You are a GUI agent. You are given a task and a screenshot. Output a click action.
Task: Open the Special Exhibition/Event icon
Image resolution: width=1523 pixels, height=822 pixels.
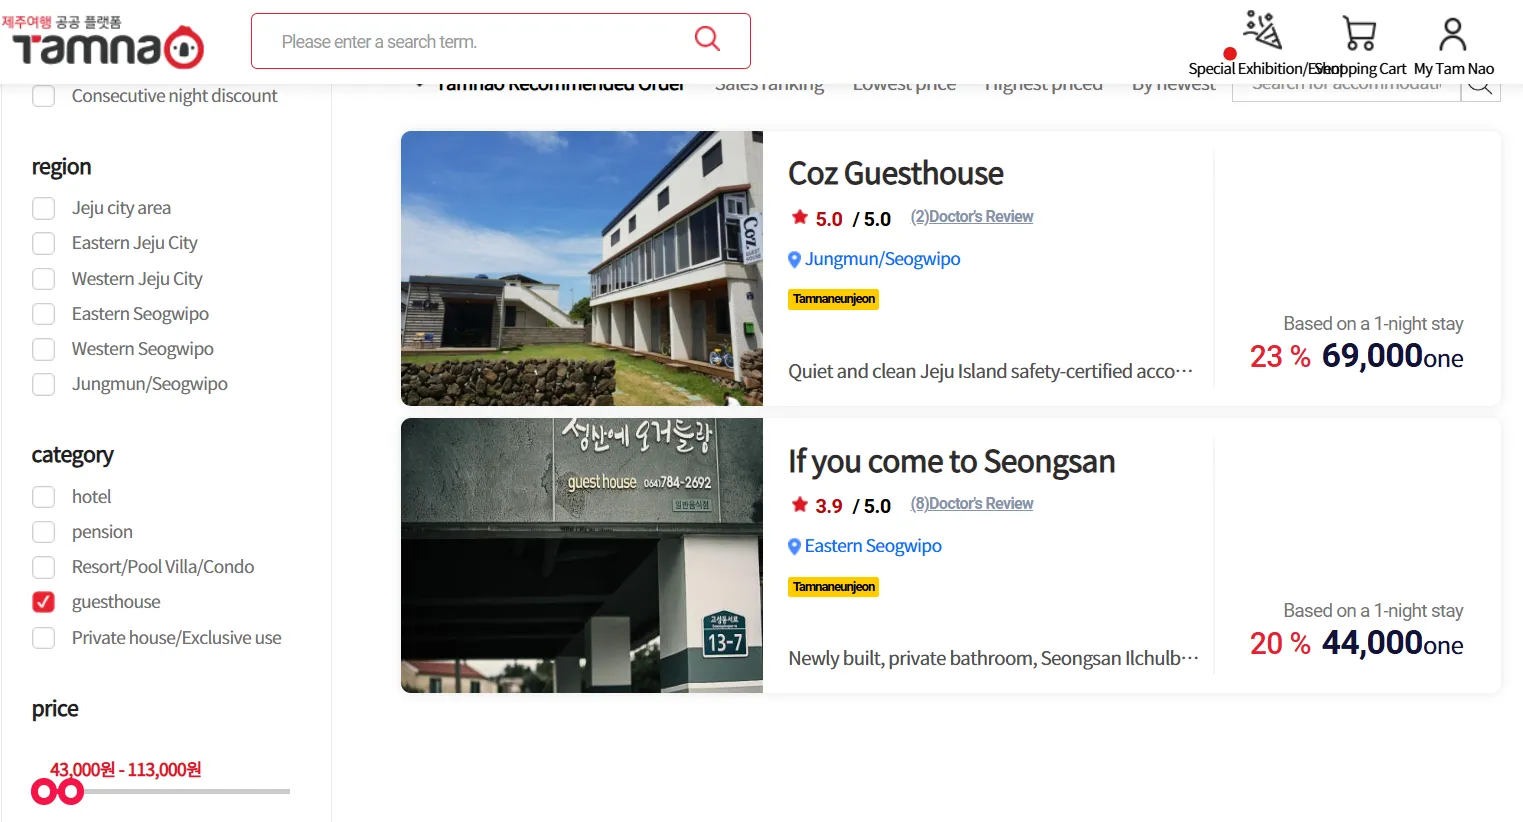[1261, 30]
